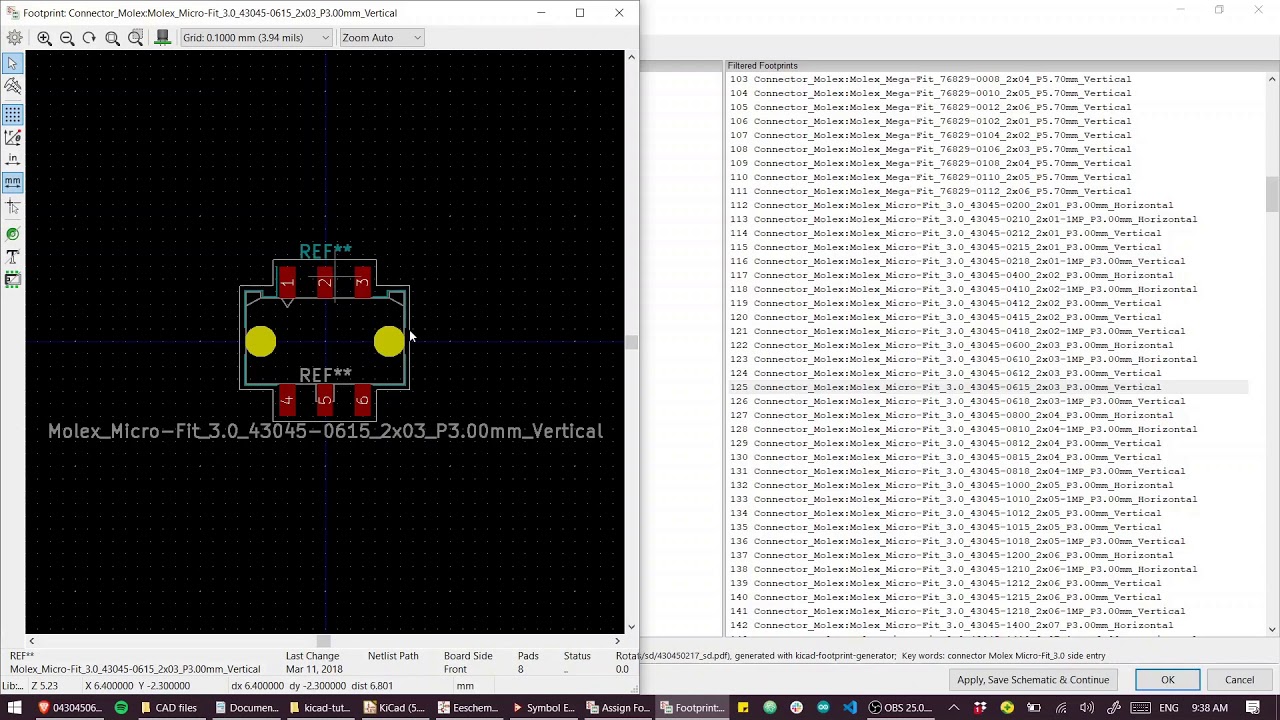
Task: Toggle full-window crosshair cursor shape
Action: [13, 206]
